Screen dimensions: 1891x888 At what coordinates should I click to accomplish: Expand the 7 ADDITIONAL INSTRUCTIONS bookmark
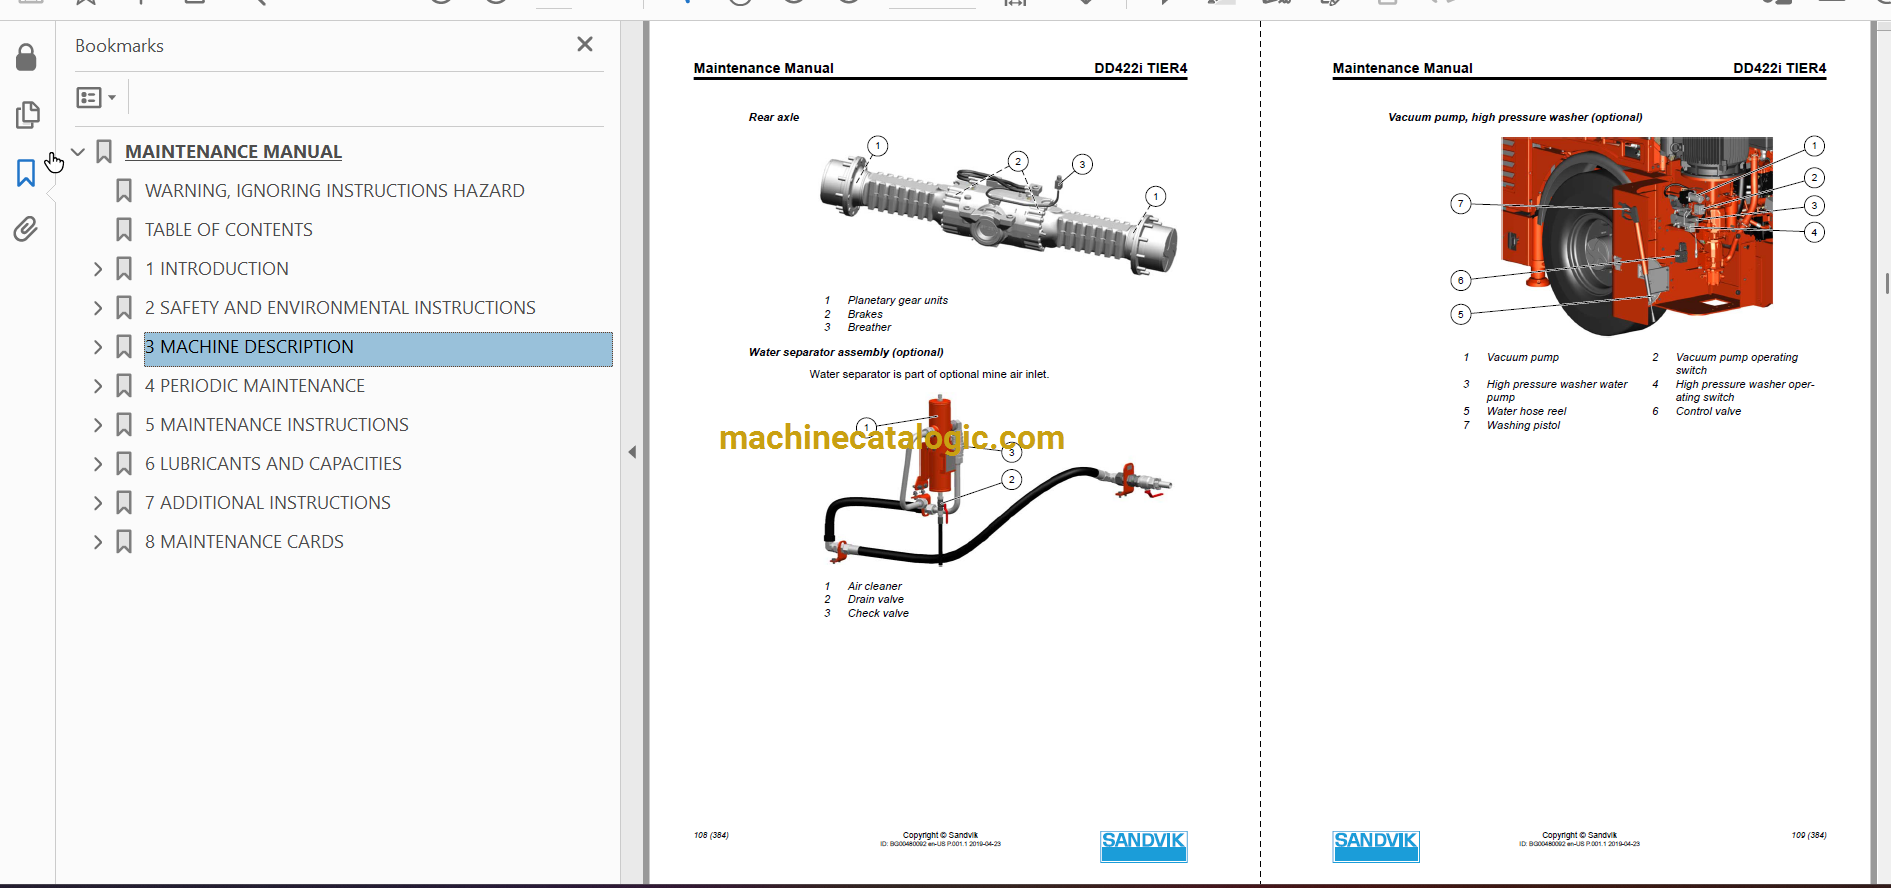[x=98, y=503]
